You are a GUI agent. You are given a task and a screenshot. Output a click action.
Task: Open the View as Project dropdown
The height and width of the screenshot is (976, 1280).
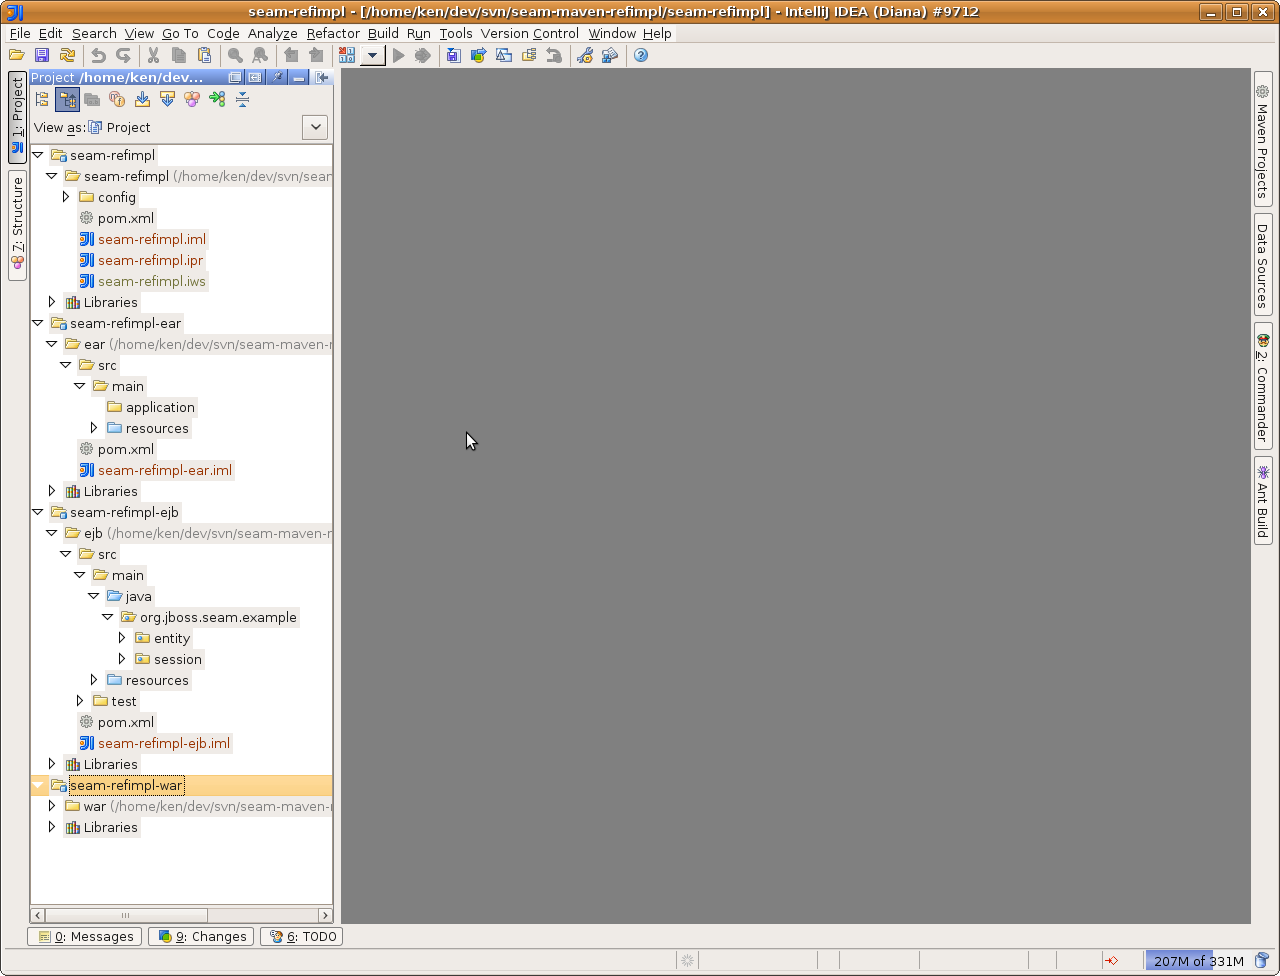click(x=315, y=127)
